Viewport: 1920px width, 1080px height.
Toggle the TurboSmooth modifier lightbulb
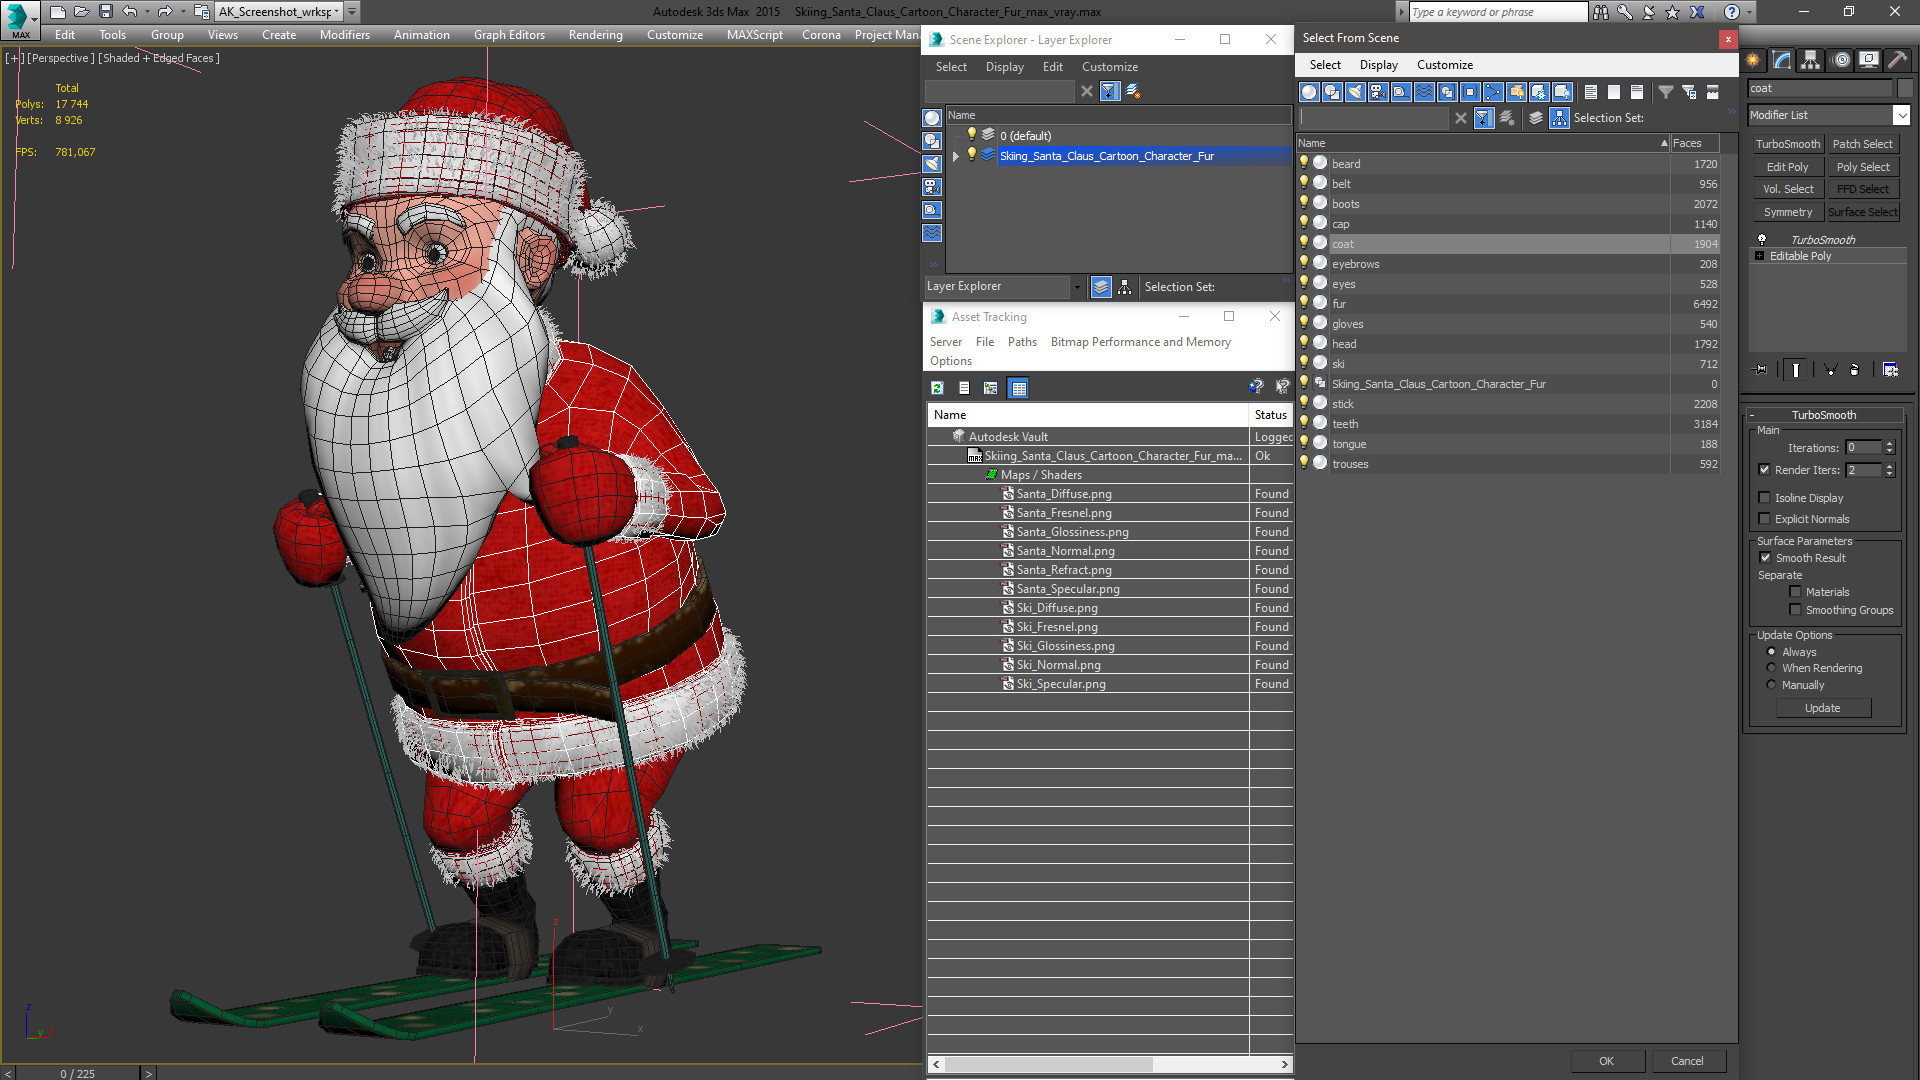[1762, 240]
